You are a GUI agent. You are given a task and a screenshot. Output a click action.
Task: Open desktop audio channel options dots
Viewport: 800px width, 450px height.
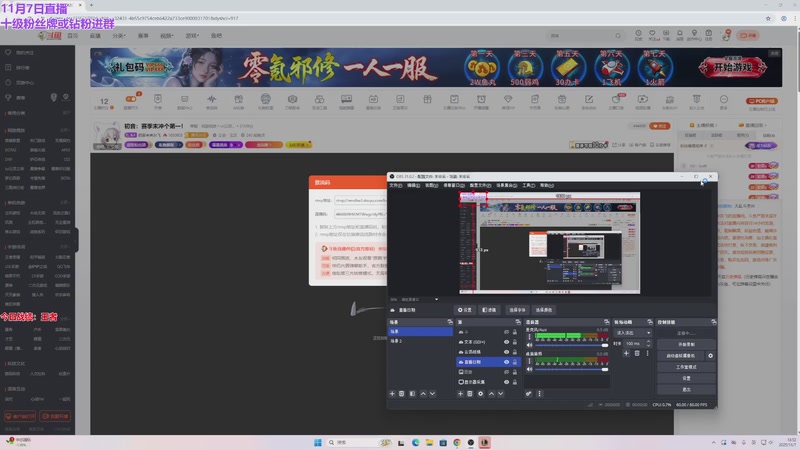[529, 361]
